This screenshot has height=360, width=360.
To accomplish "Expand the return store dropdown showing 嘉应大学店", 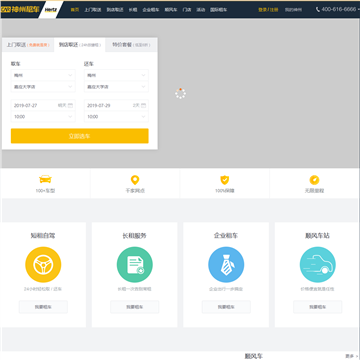I will click(116, 87).
